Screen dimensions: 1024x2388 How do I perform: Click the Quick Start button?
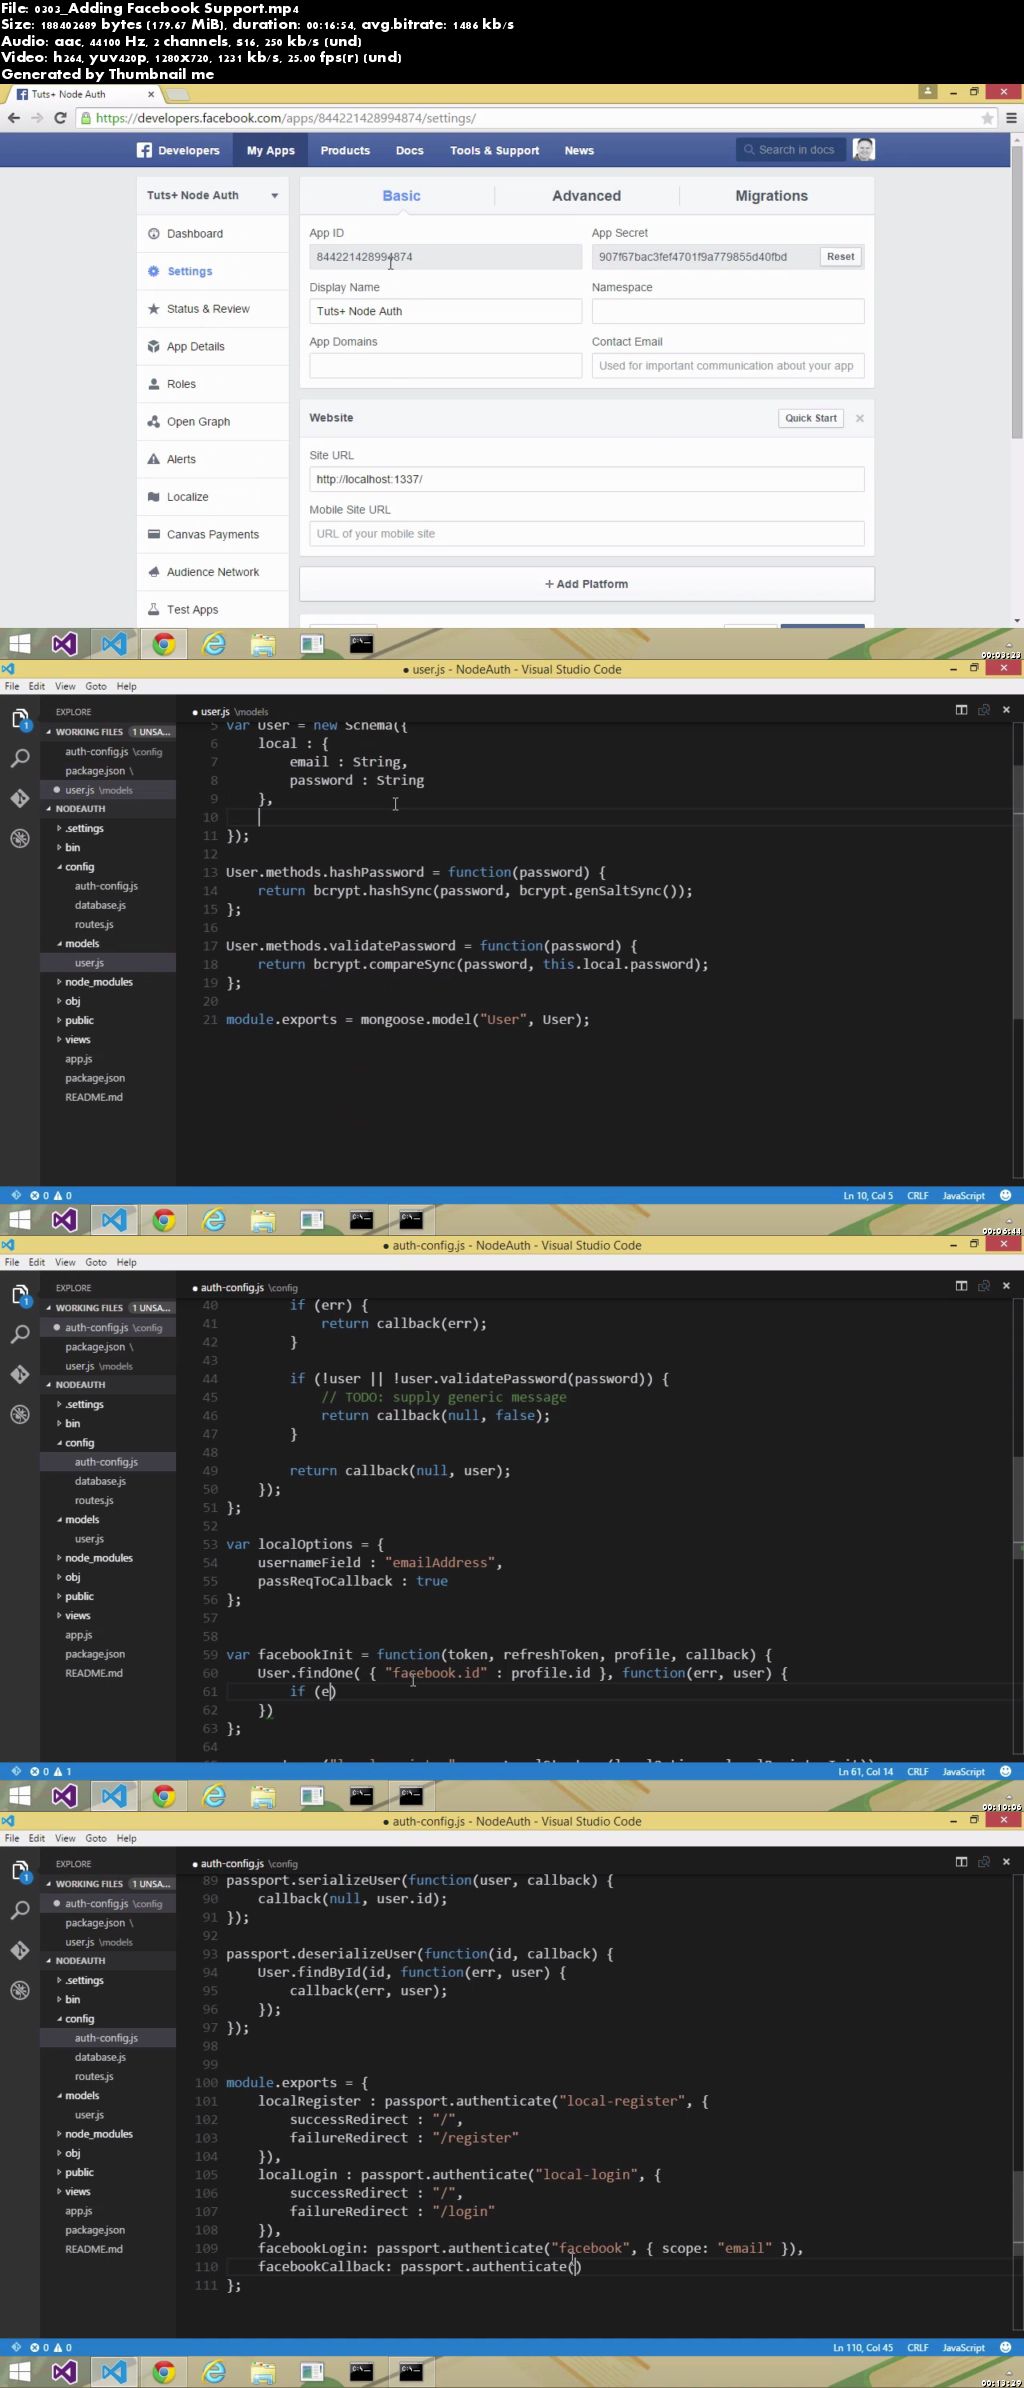811,418
